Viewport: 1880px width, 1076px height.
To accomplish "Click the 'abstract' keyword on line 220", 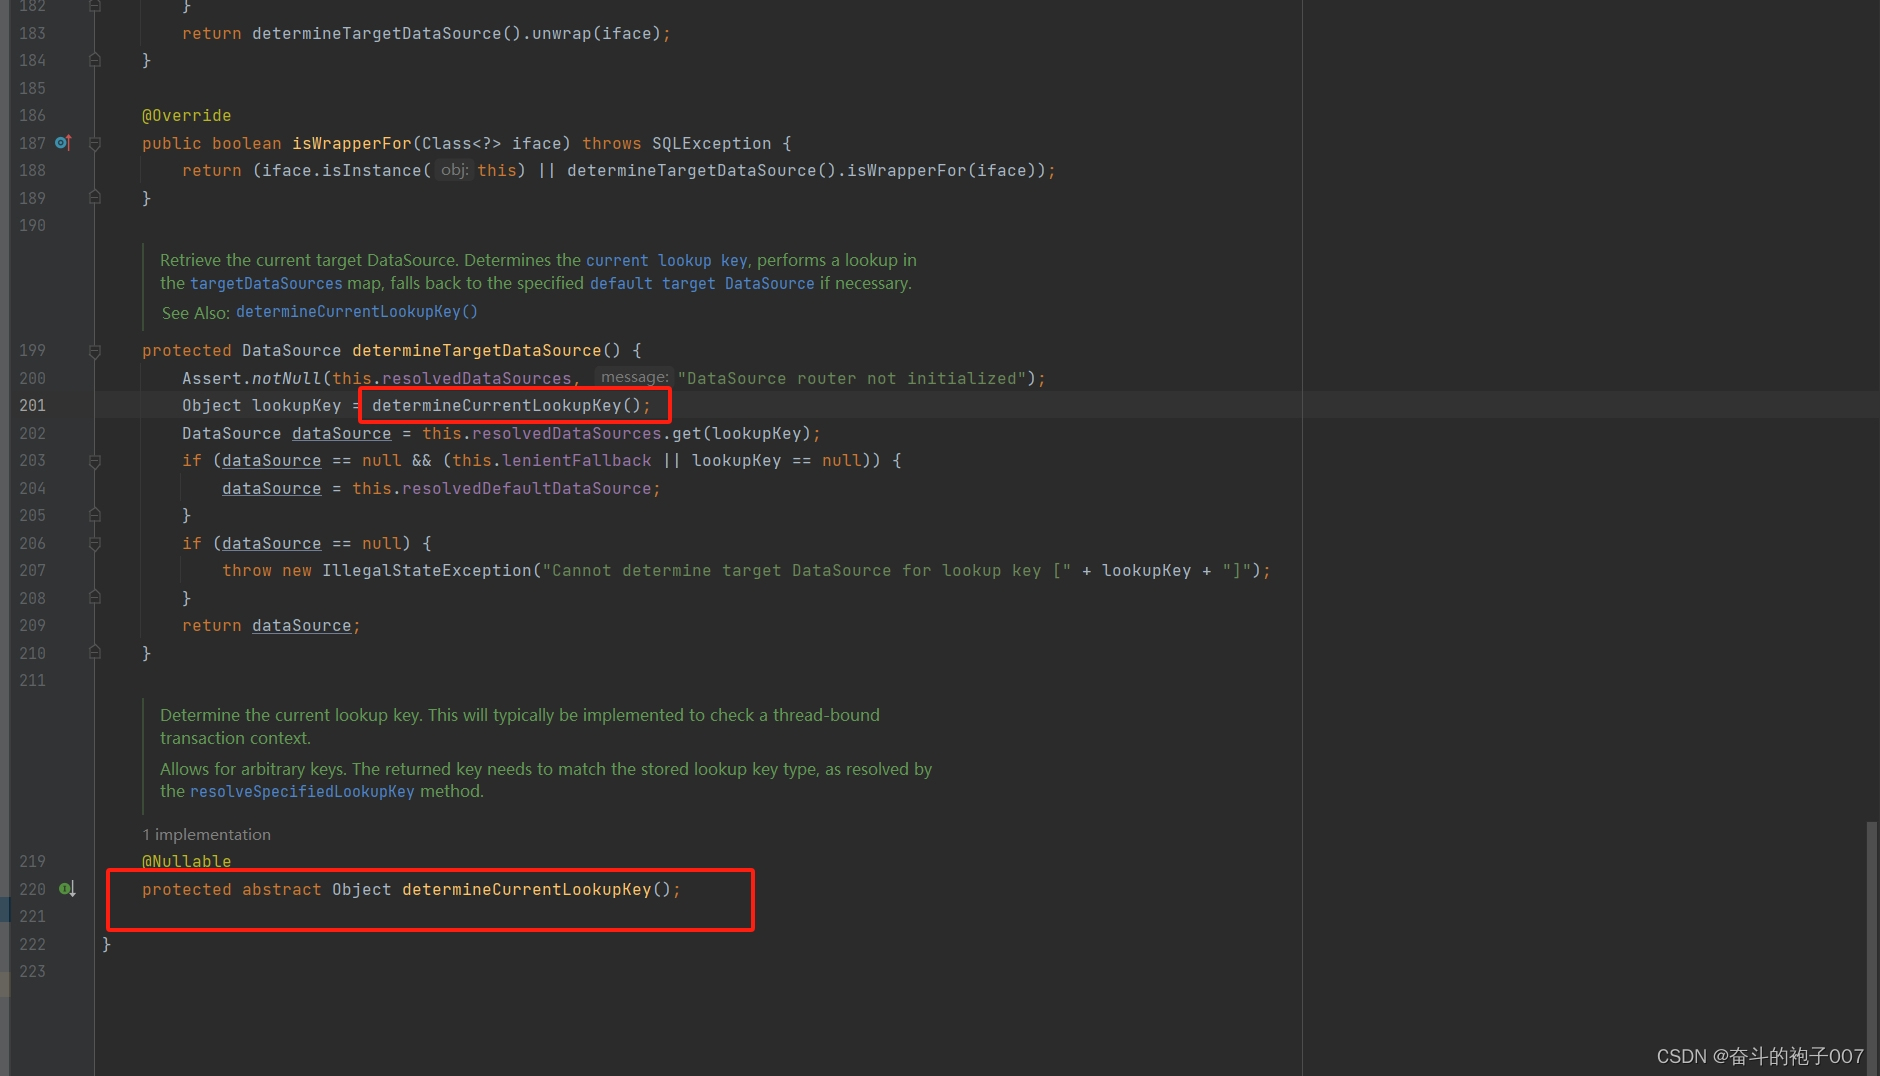I will point(281,889).
